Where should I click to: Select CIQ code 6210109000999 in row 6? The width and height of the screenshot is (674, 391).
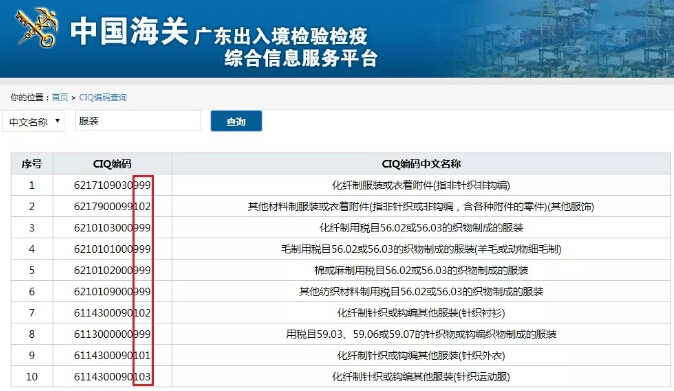tap(112, 292)
